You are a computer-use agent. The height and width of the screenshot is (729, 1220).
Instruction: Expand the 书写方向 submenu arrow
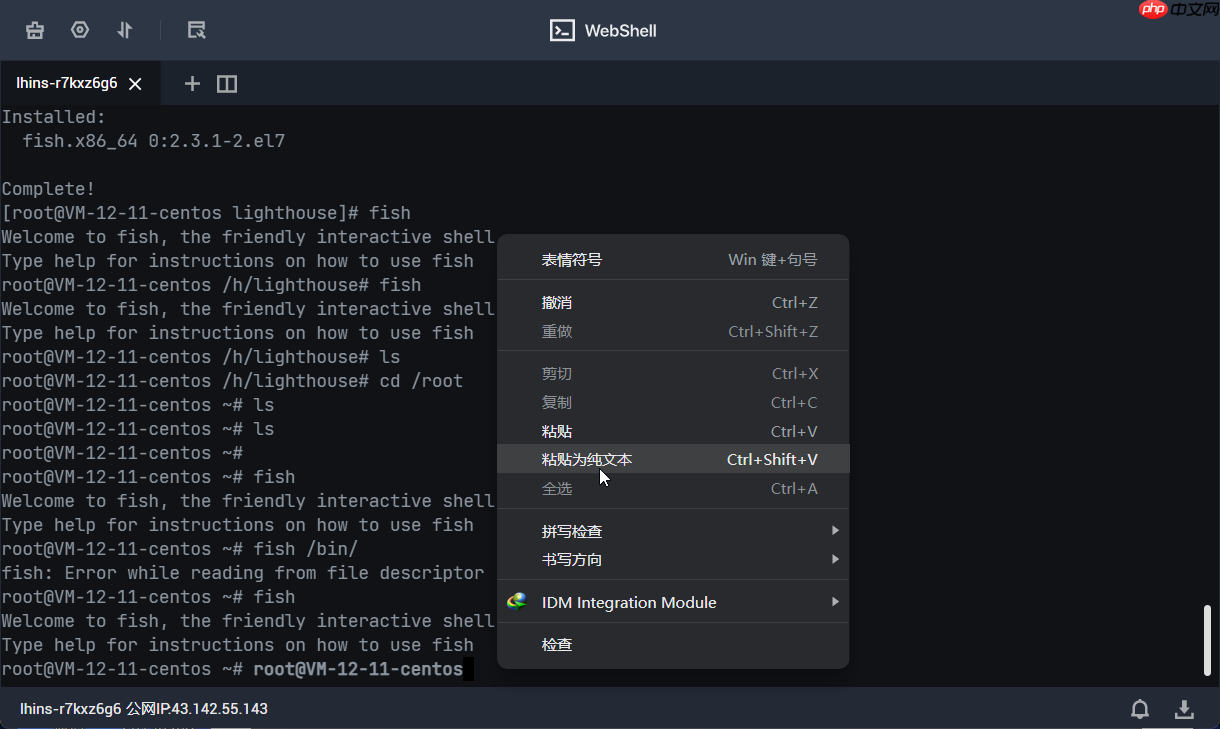click(835, 560)
